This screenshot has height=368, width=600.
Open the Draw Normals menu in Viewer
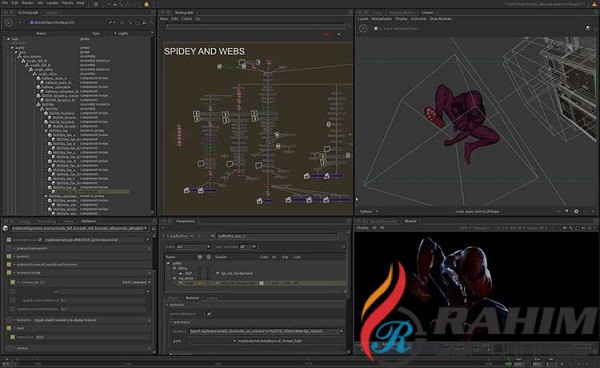pos(440,19)
